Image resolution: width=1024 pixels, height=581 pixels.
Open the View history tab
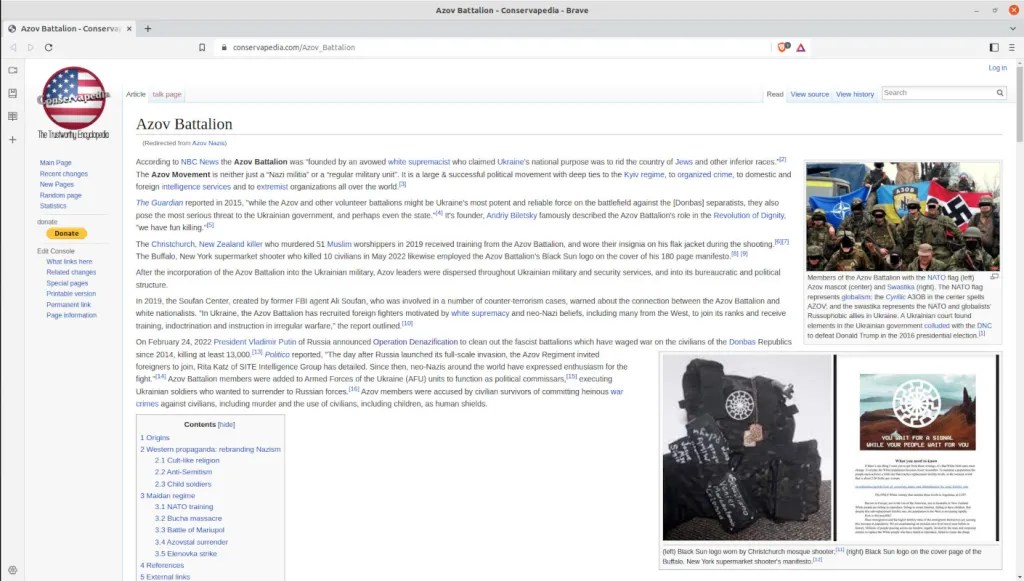click(854, 94)
